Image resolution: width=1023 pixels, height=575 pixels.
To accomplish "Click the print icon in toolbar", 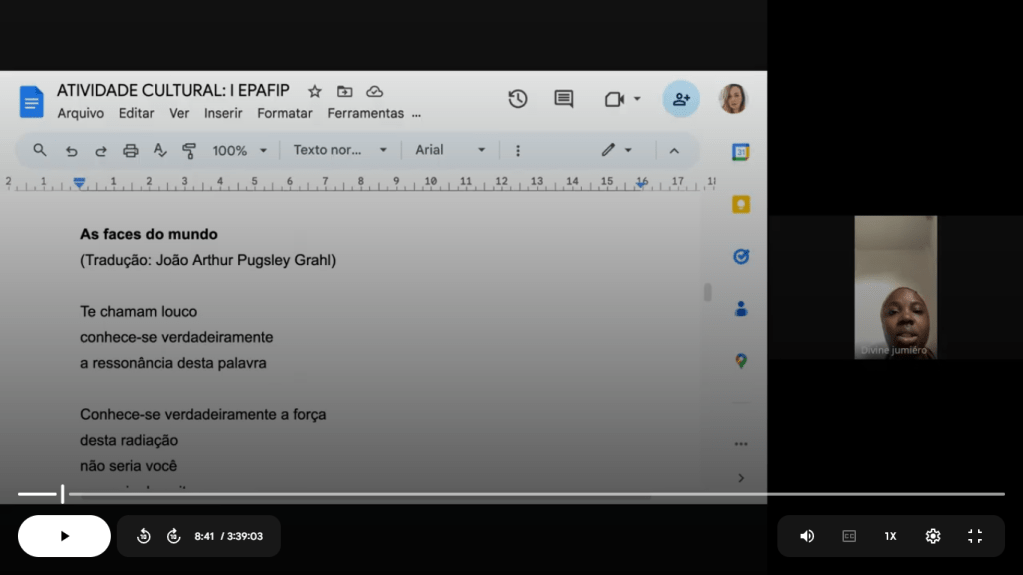I will tap(130, 151).
